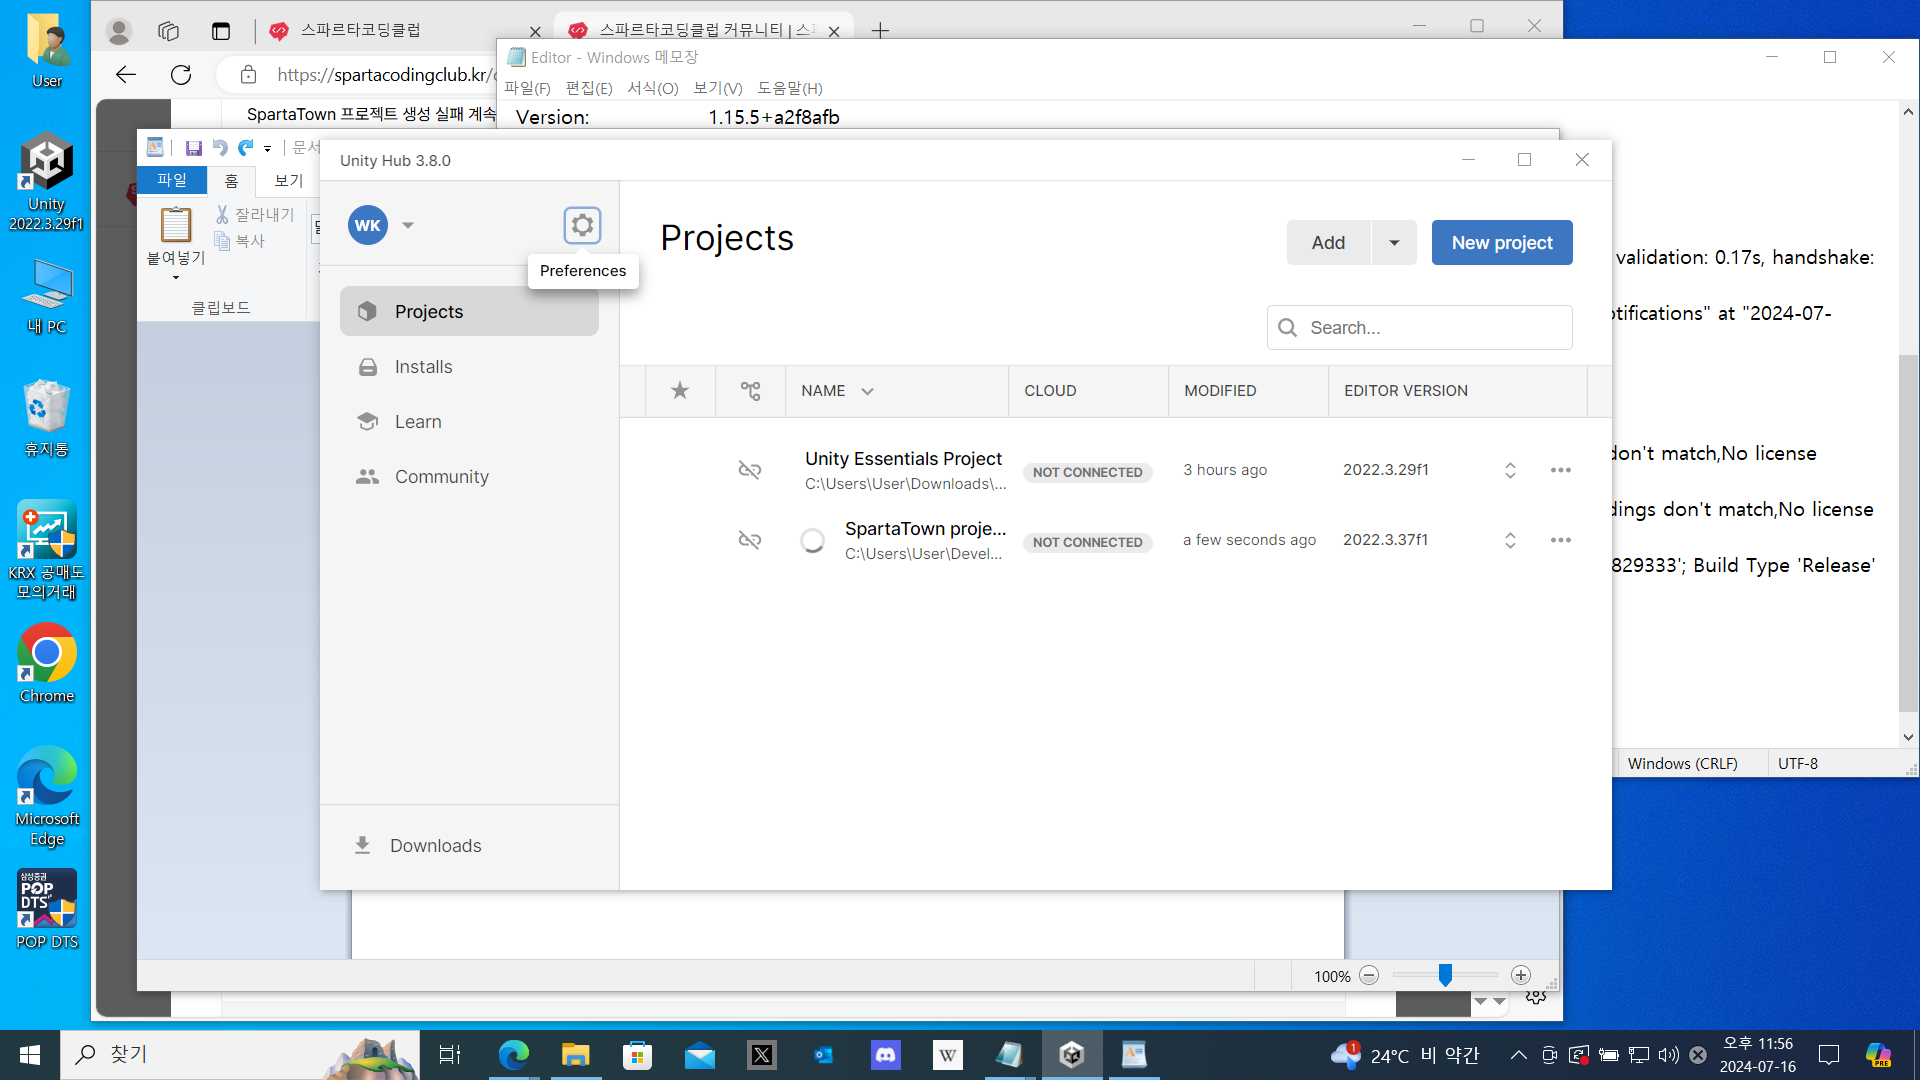Change editor version for SpartaTown project
The height and width of the screenshot is (1080, 1920).
coord(1510,540)
